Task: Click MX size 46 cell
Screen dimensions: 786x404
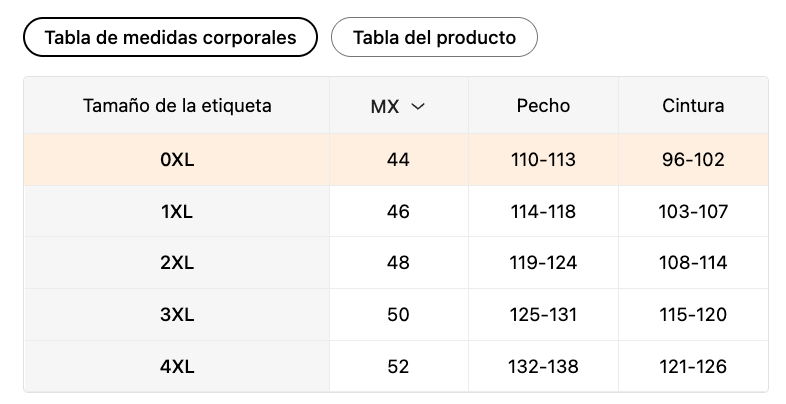Action: click(x=398, y=211)
